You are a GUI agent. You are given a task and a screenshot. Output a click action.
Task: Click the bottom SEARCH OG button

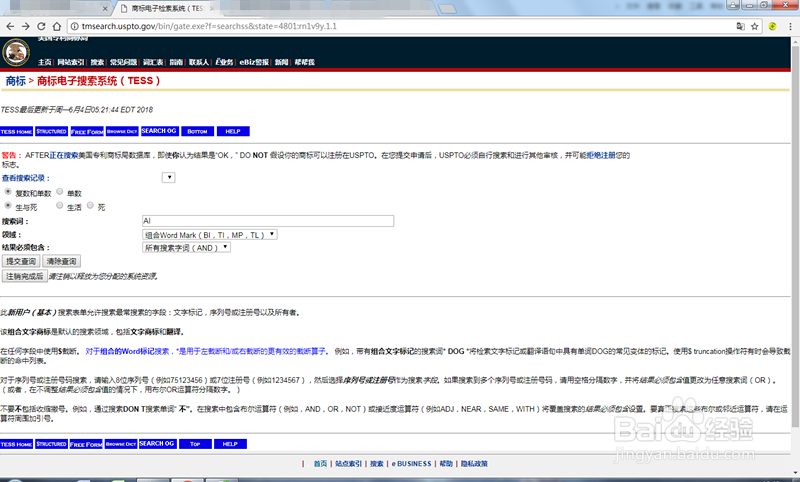(157, 444)
